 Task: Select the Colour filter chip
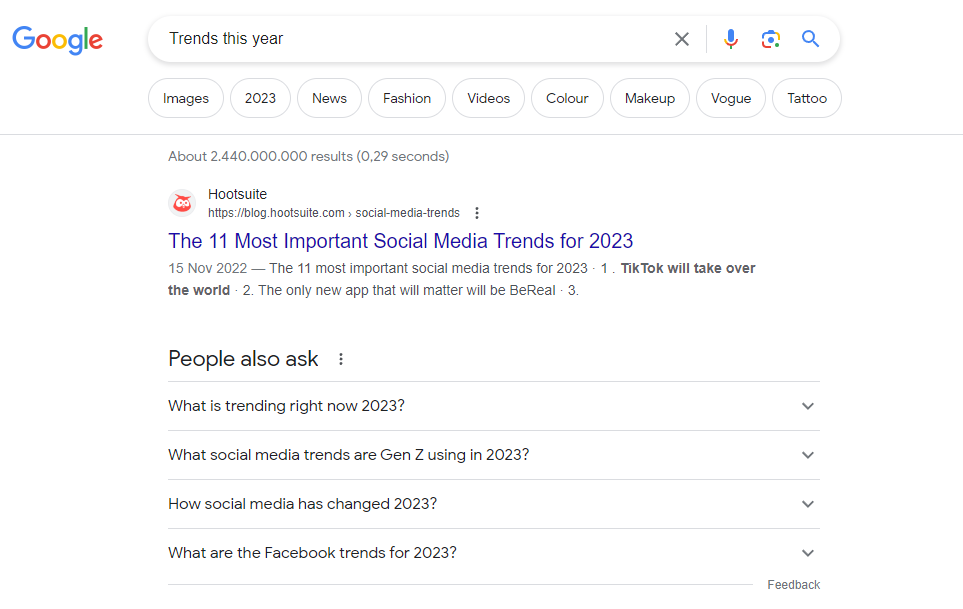(567, 98)
